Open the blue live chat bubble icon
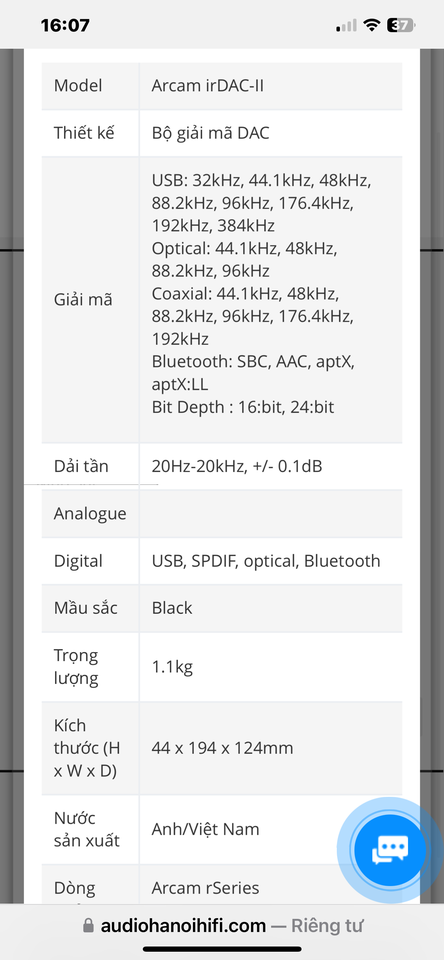Image resolution: width=444 pixels, height=960 pixels. pos(389,849)
